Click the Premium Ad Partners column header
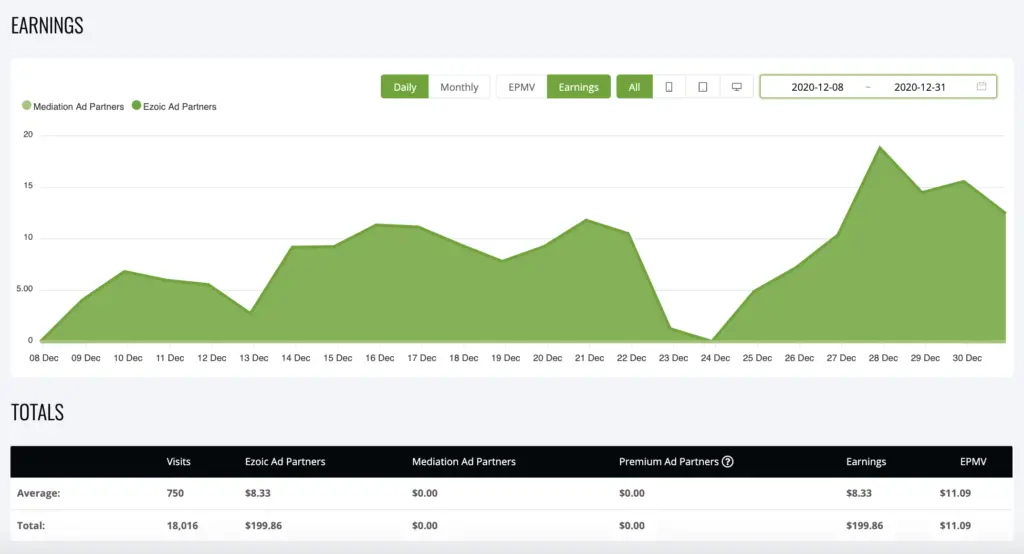 669,461
